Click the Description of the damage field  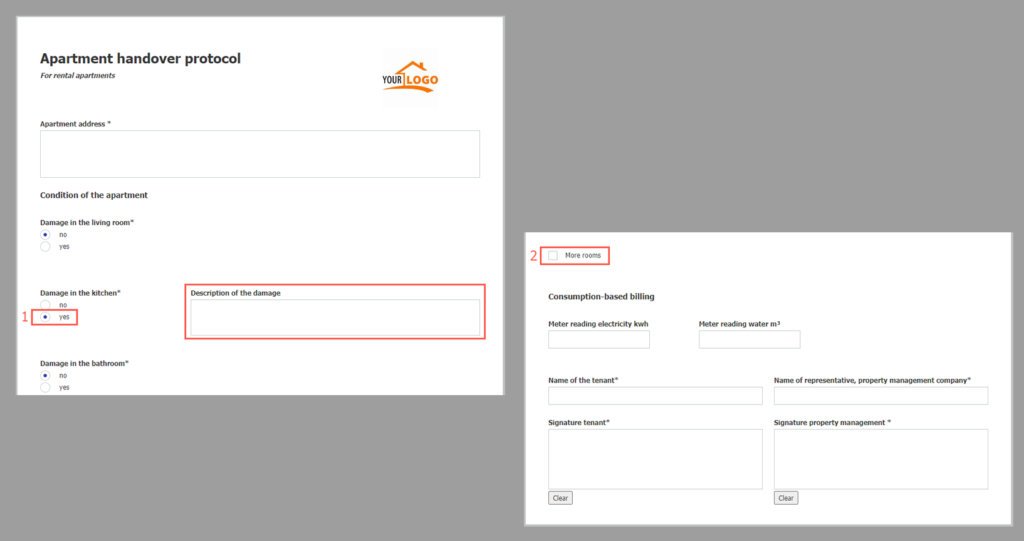click(335, 318)
